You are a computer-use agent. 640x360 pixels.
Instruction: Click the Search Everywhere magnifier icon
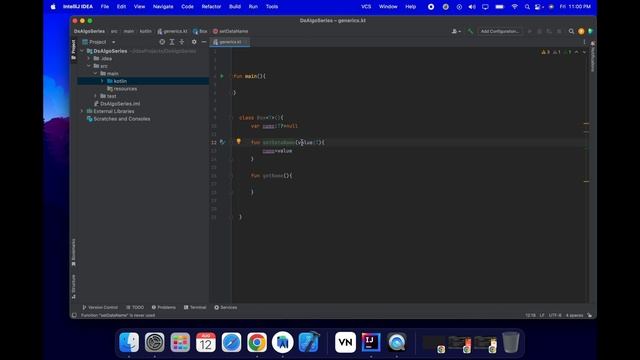point(571,31)
